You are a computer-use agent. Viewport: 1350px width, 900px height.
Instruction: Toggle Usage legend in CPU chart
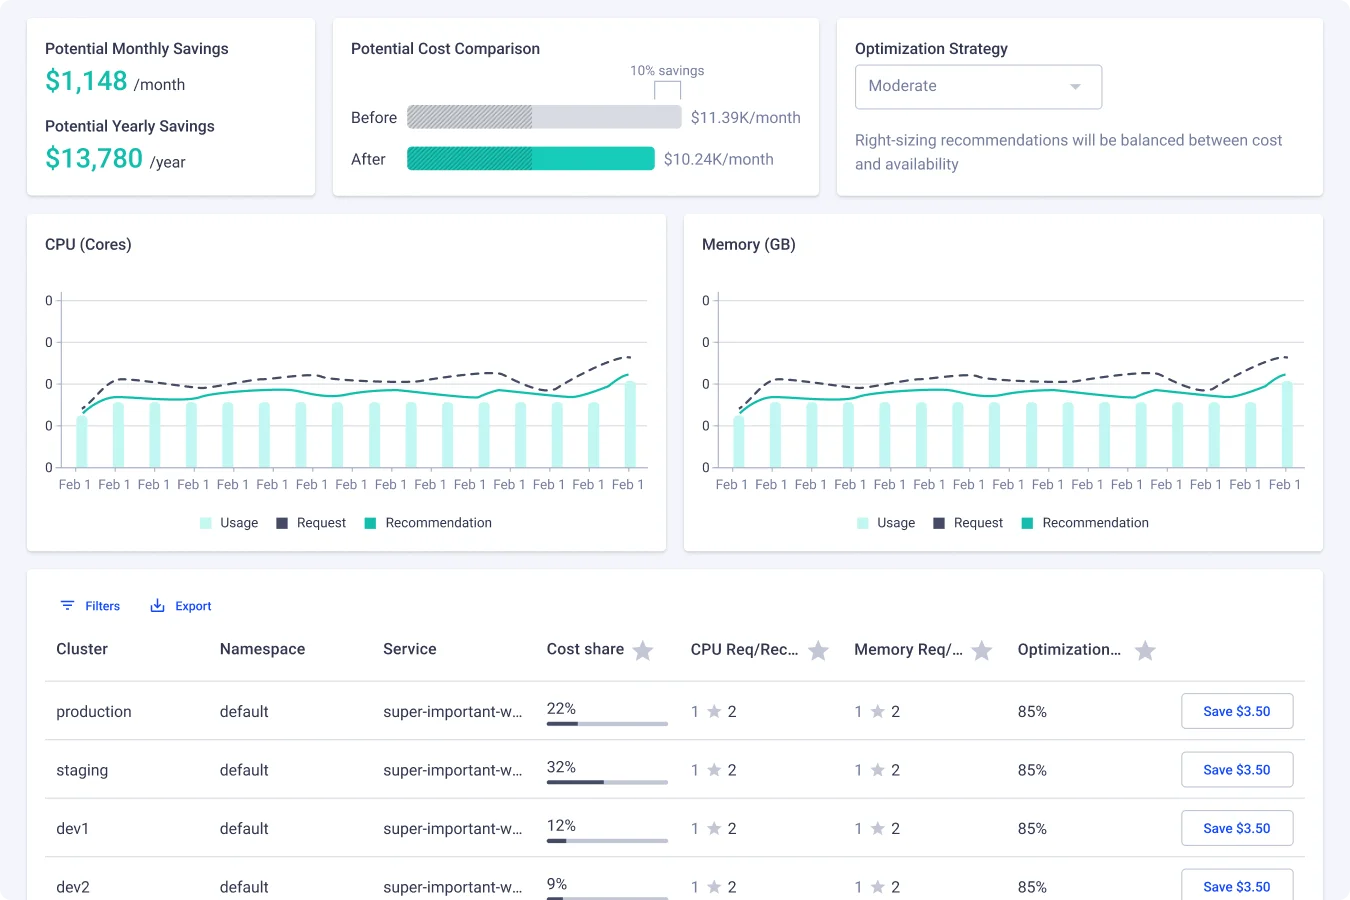pyautogui.click(x=229, y=523)
